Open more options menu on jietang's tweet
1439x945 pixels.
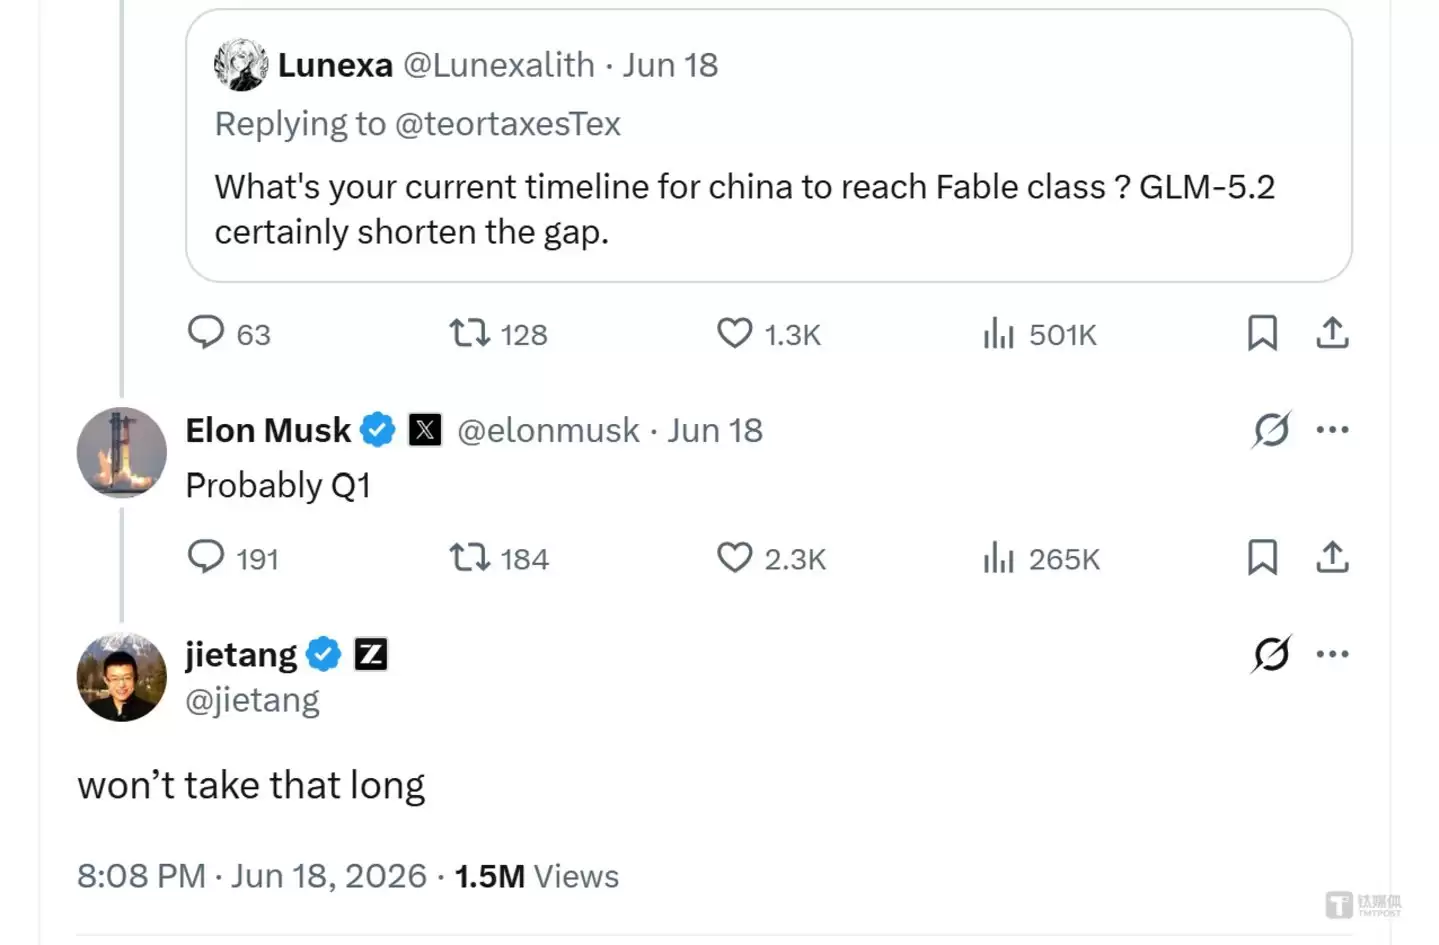(1332, 654)
